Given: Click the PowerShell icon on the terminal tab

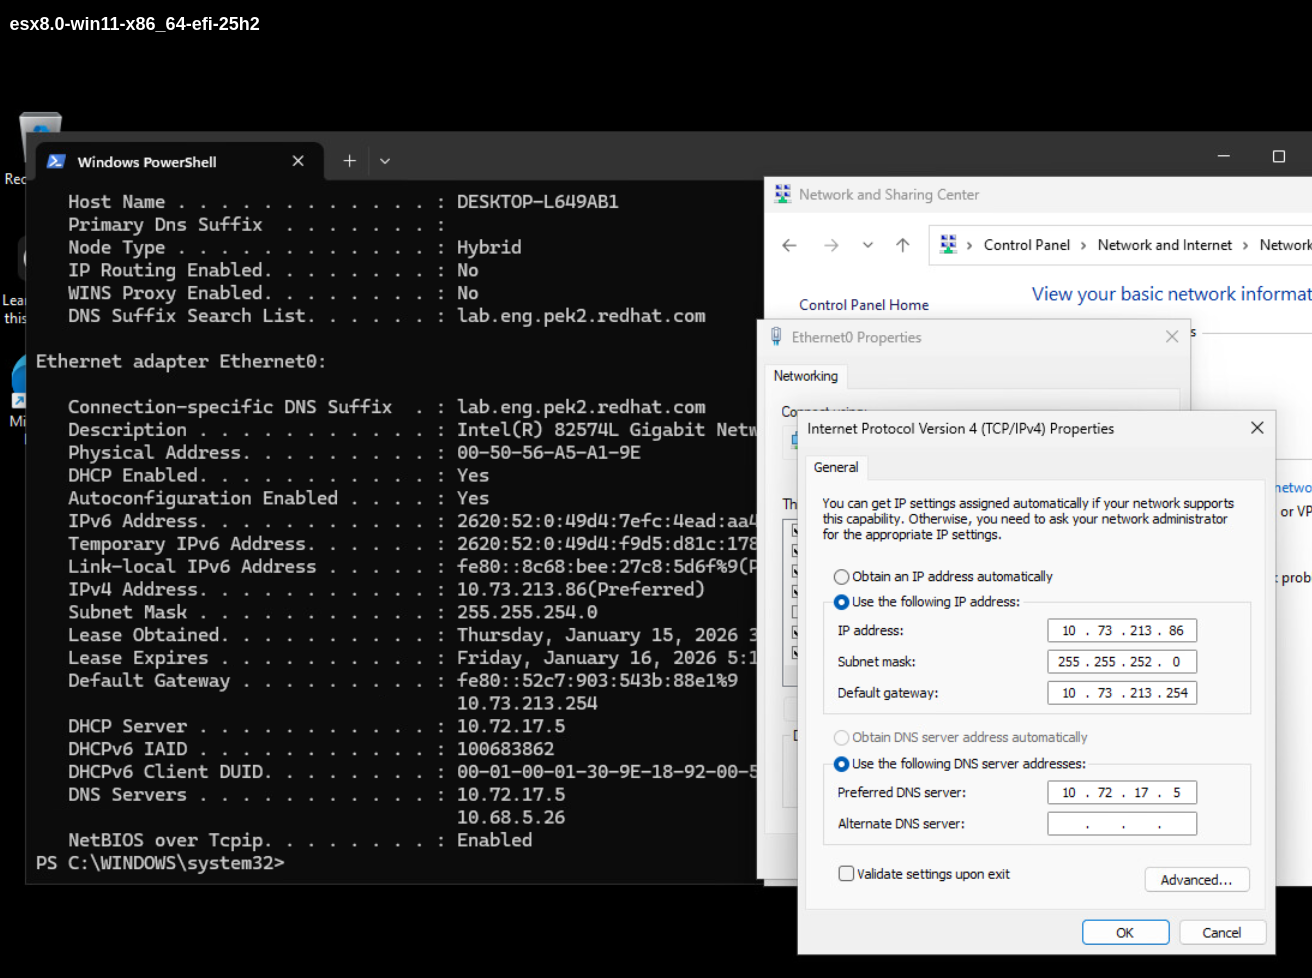Looking at the screenshot, I should click(x=56, y=161).
